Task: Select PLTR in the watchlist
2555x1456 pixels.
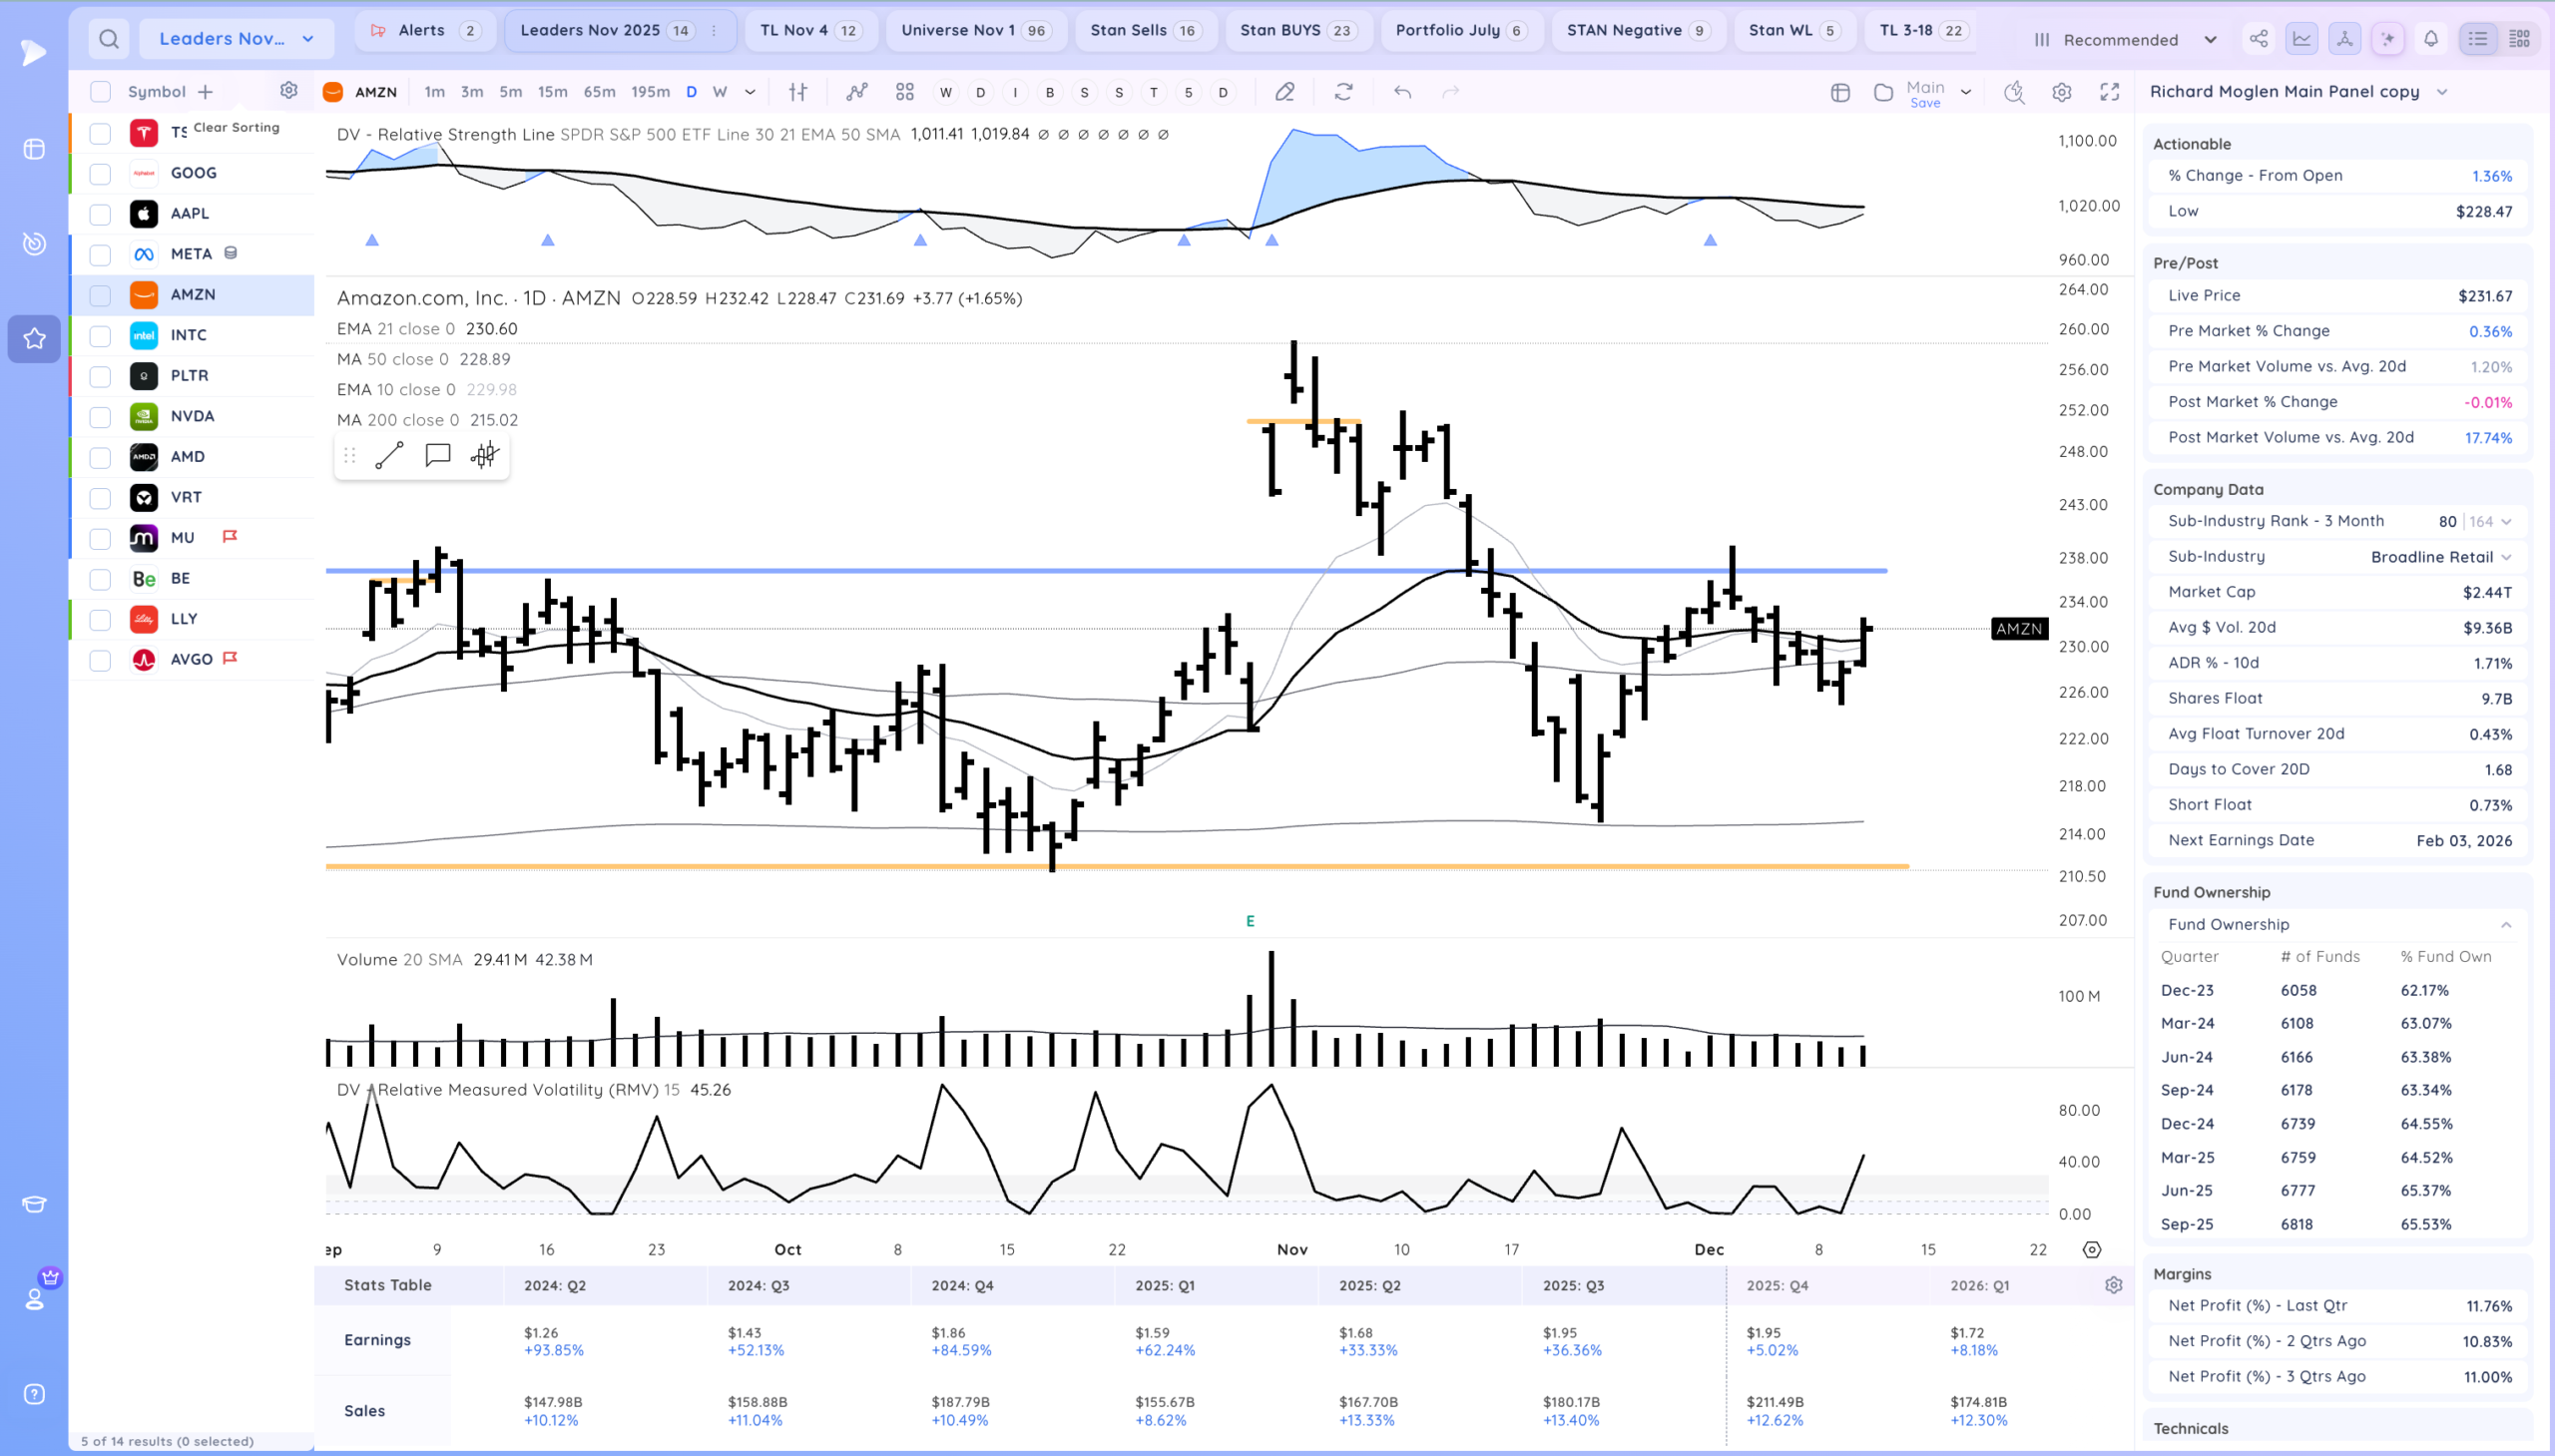Action: coord(190,376)
